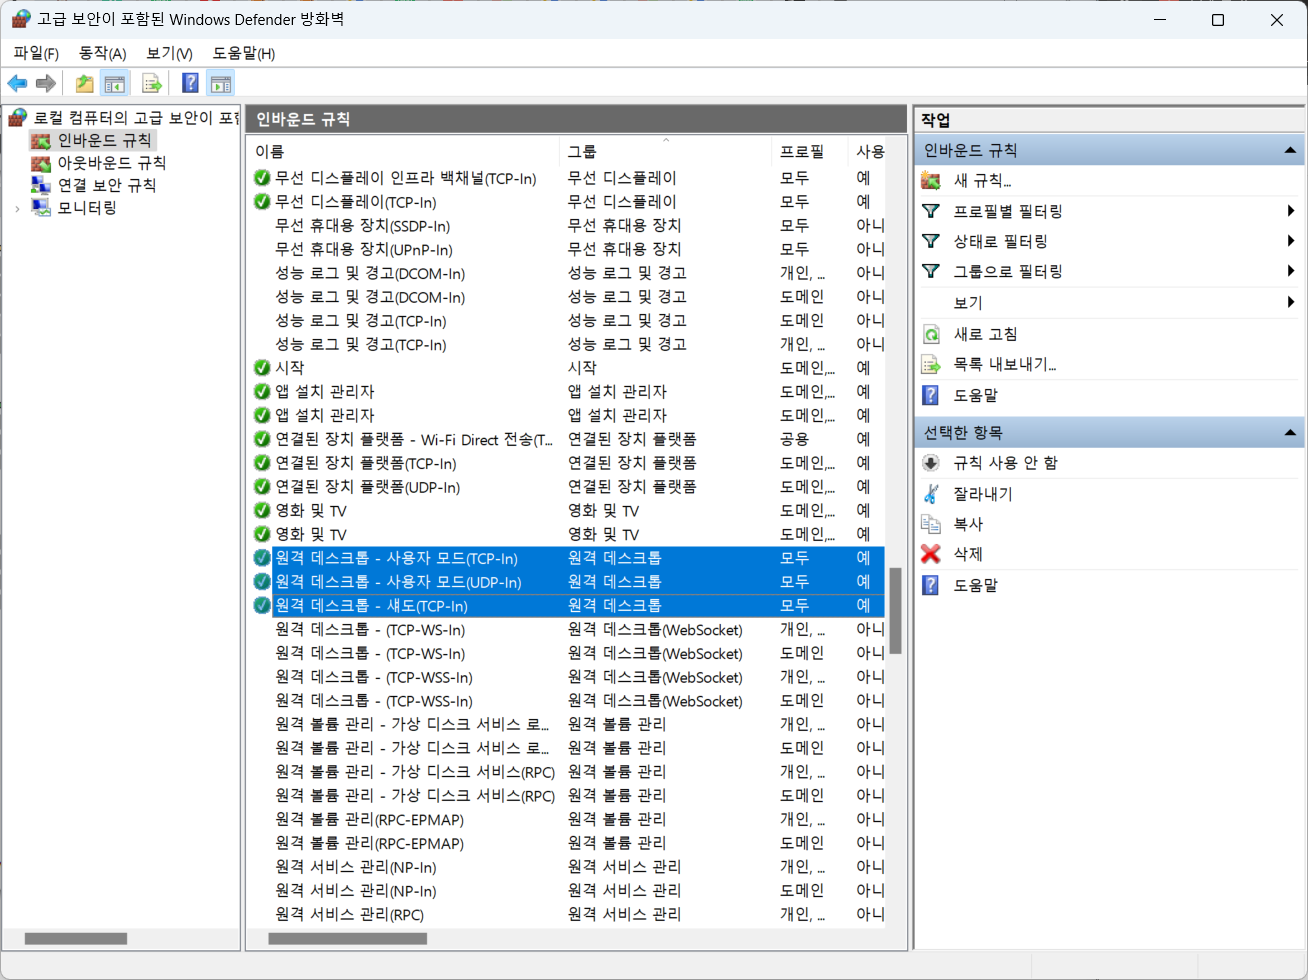Click the 인바운드 규칙 tree icon
Image resolution: width=1308 pixels, height=980 pixels.
pos(41,141)
